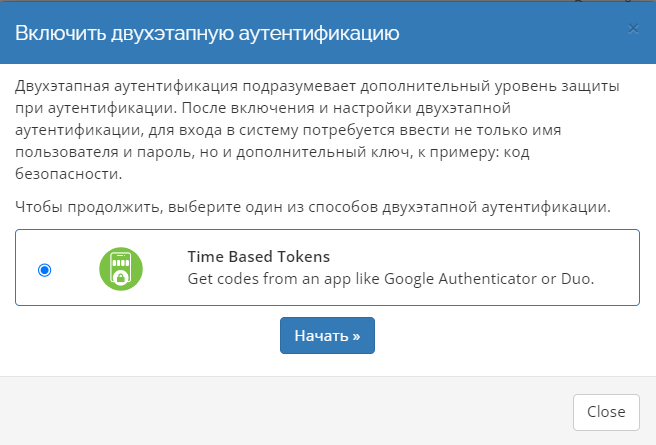The image size is (656, 445).
Task: Click the Чтобы продолжить instruction line
Action: tap(313, 207)
